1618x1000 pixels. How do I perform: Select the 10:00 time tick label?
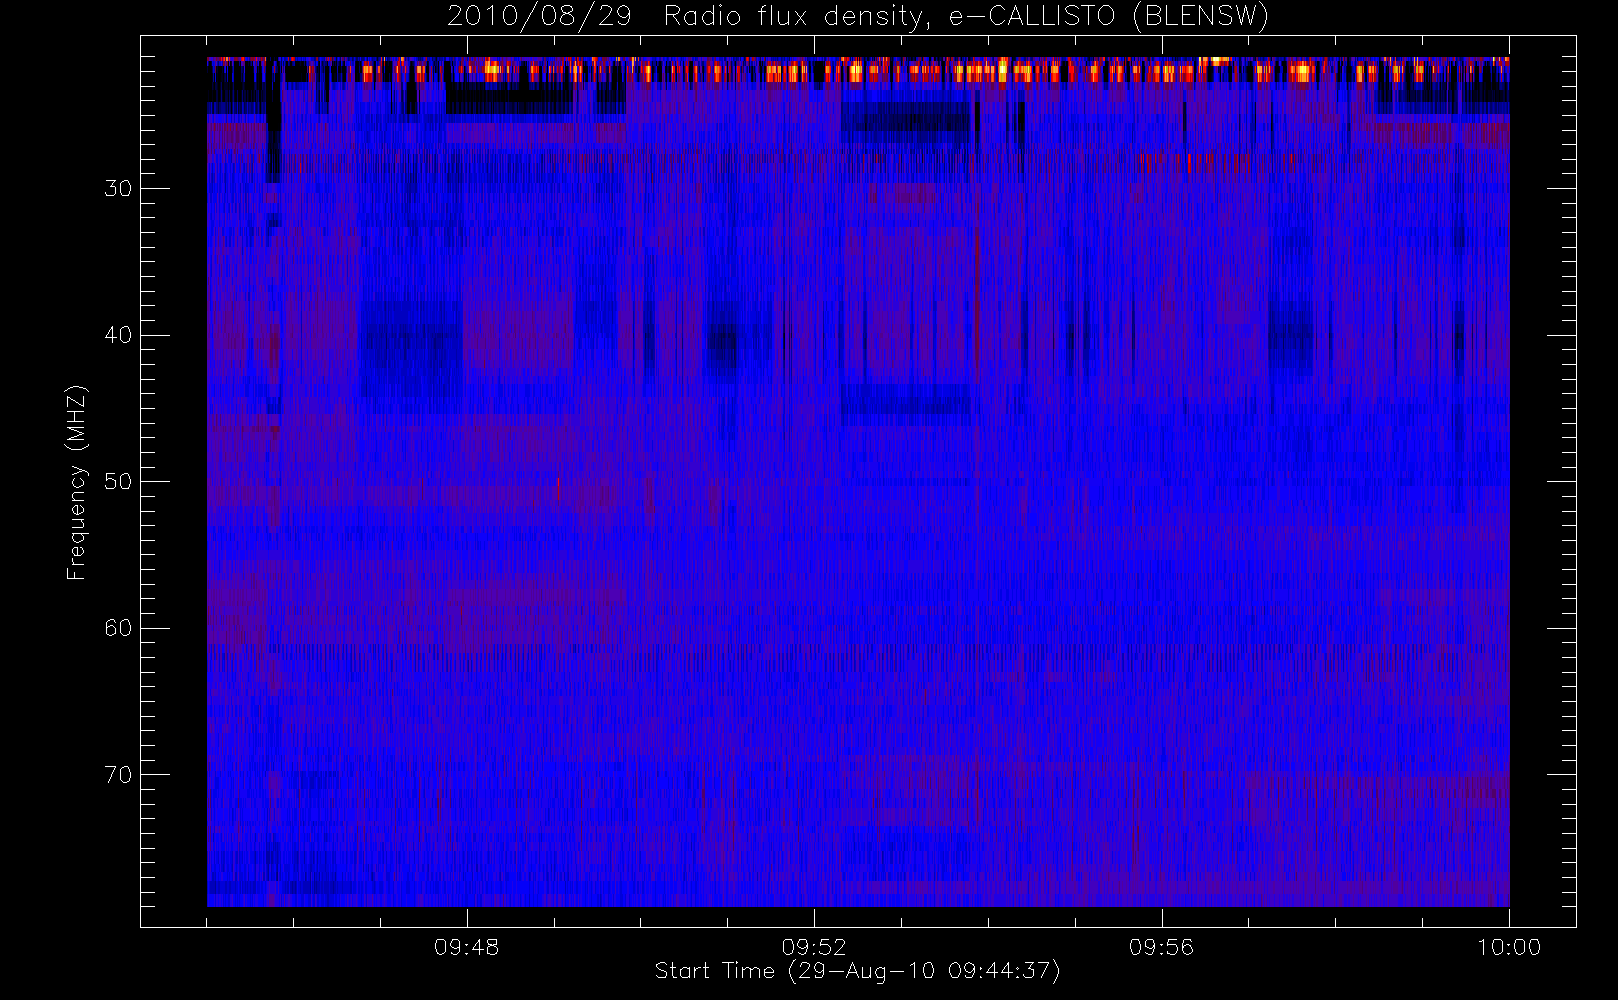(x=1509, y=947)
